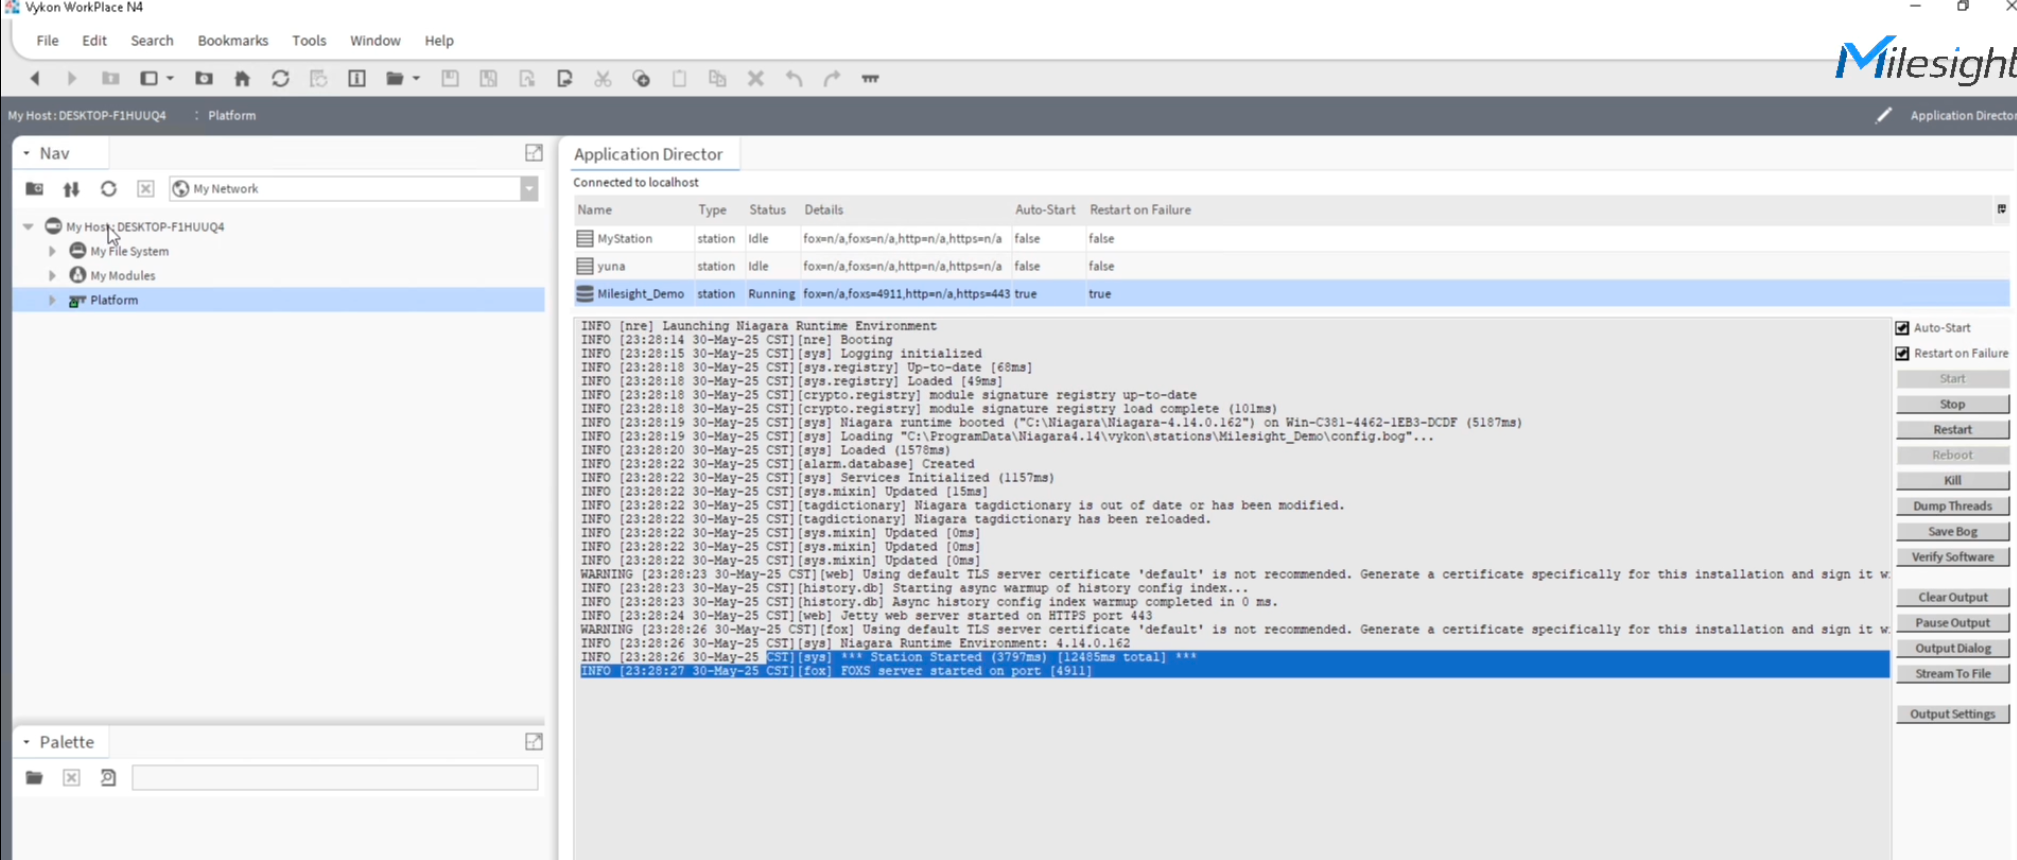
Task: Collapse the Nav side bar triangle
Action: click(27, 153)
